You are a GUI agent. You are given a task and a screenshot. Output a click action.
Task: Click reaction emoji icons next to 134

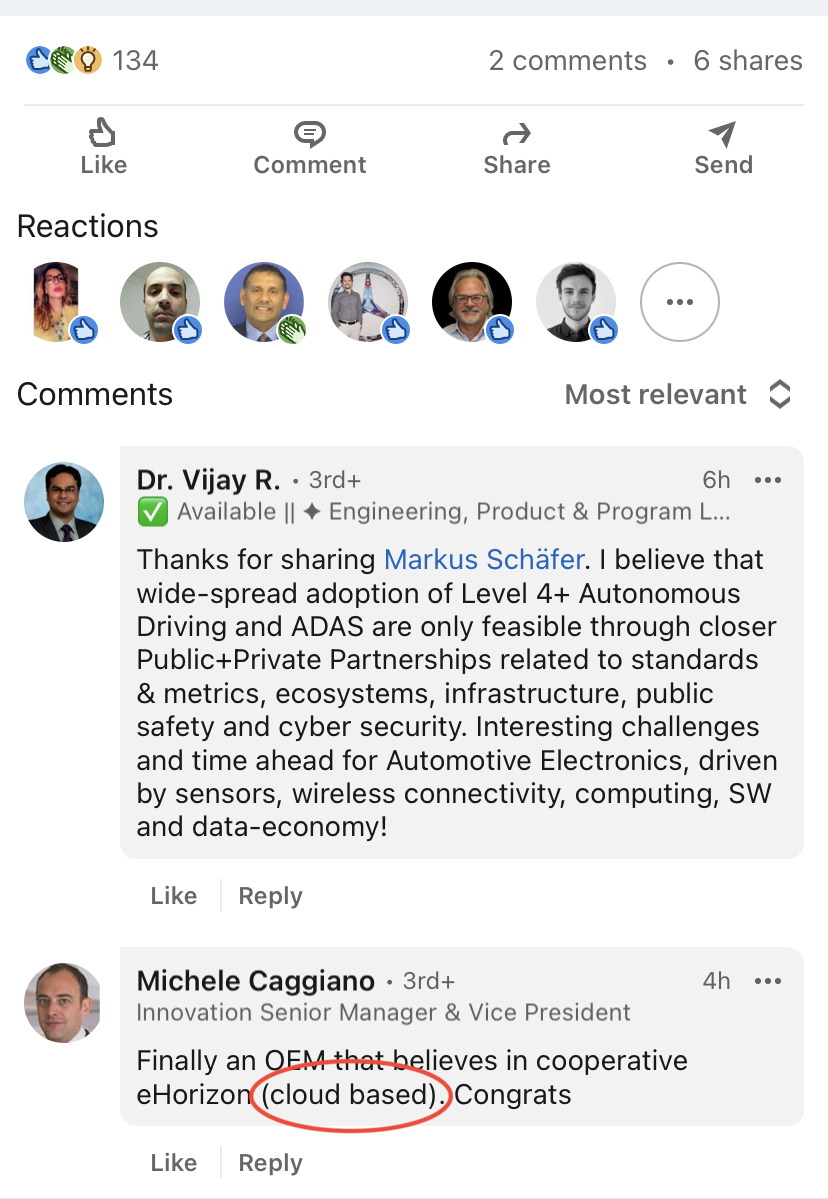pyautogui.click(x=63, y=61)
